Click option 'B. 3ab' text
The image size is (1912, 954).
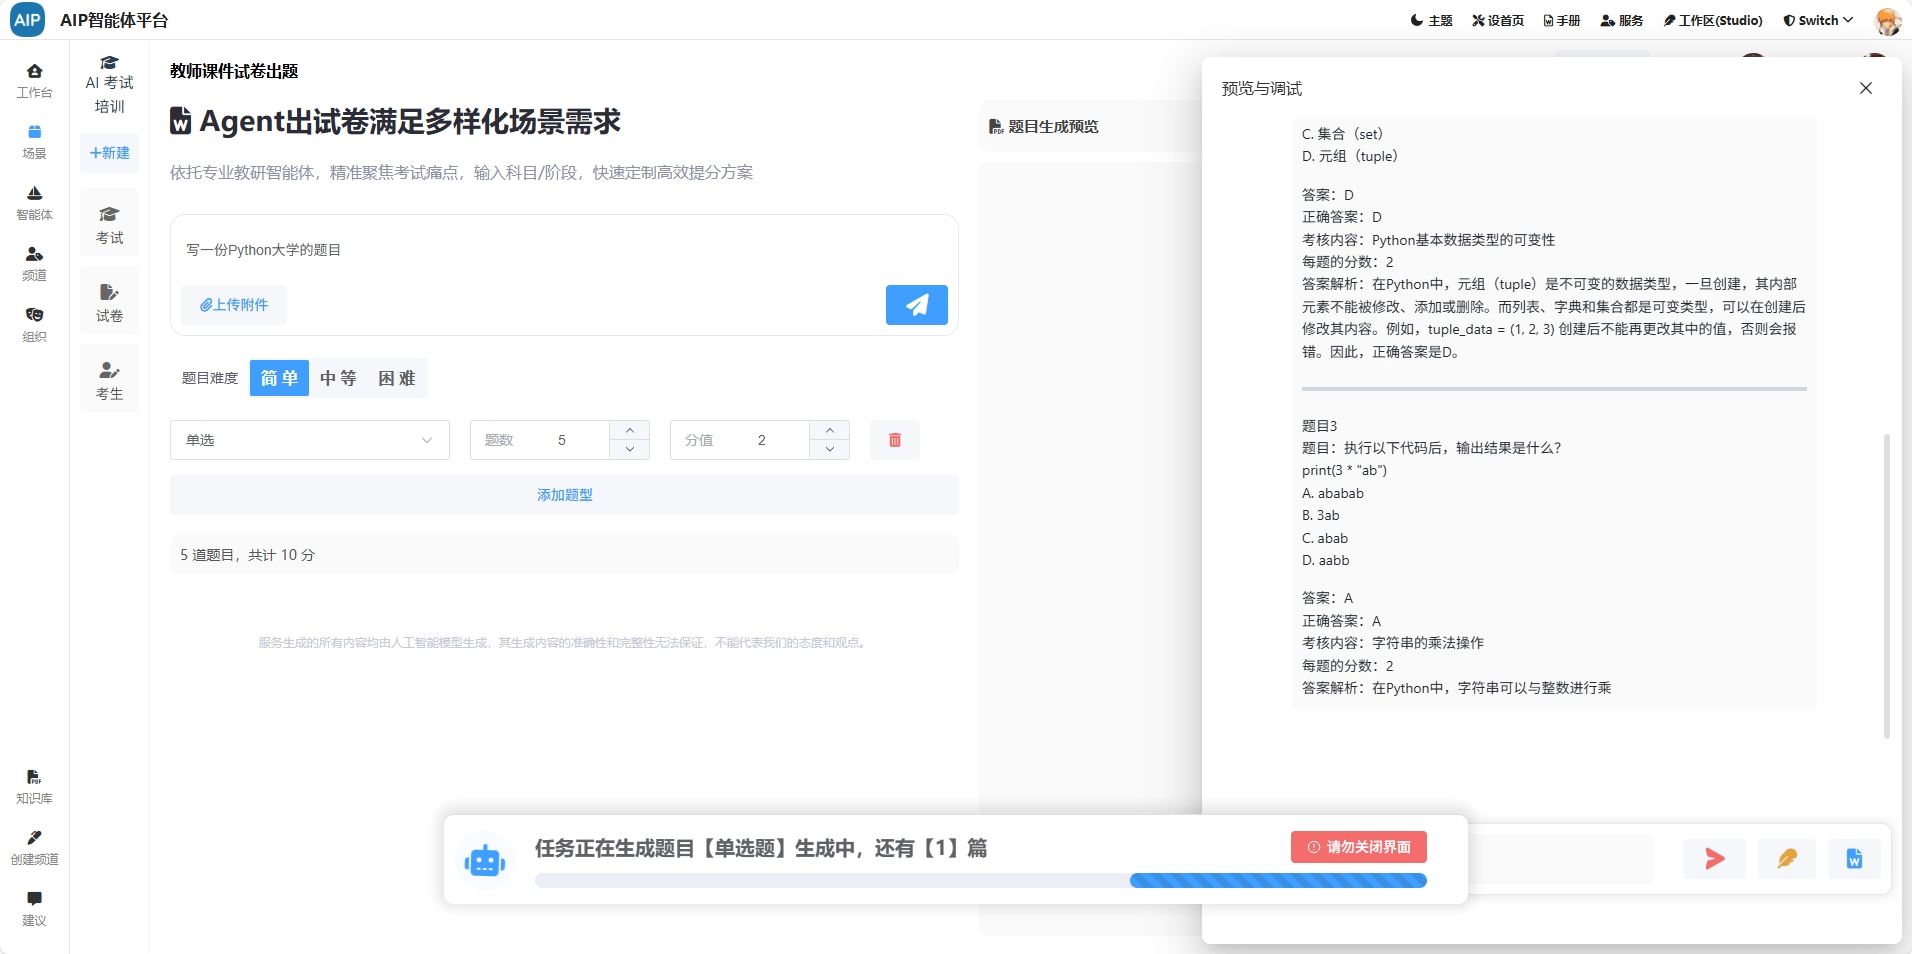pyautogui.click(x=1321, y=515)
